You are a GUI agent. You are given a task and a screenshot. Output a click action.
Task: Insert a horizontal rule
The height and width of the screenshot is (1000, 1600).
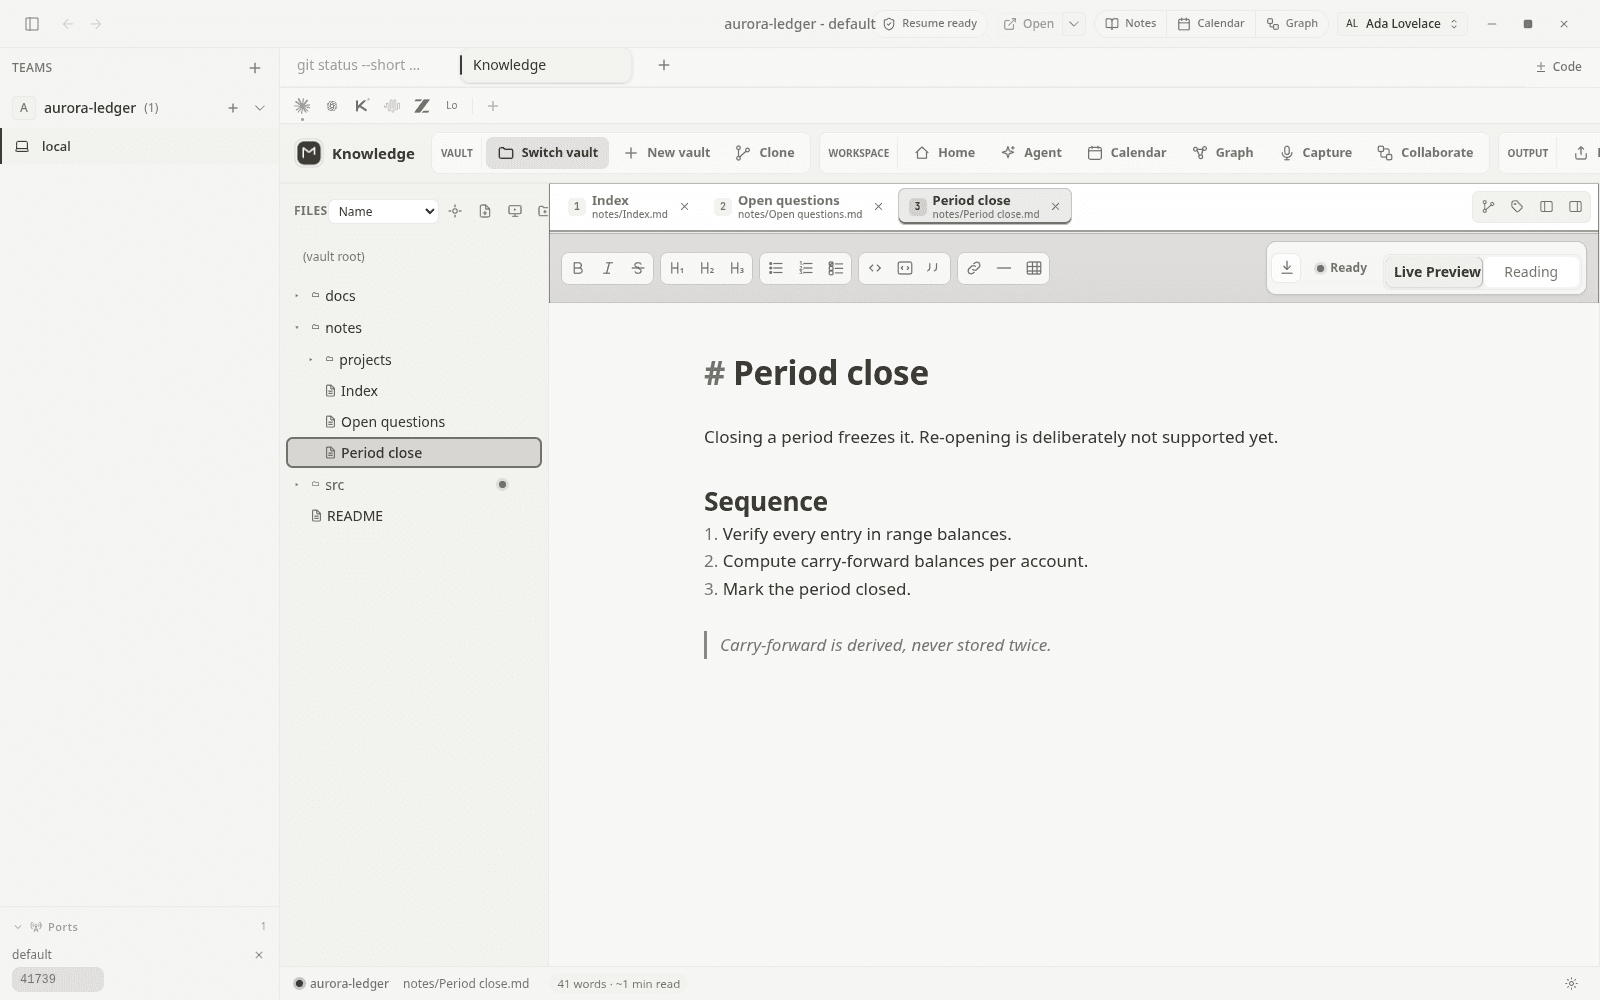[x=1004, y=268]
